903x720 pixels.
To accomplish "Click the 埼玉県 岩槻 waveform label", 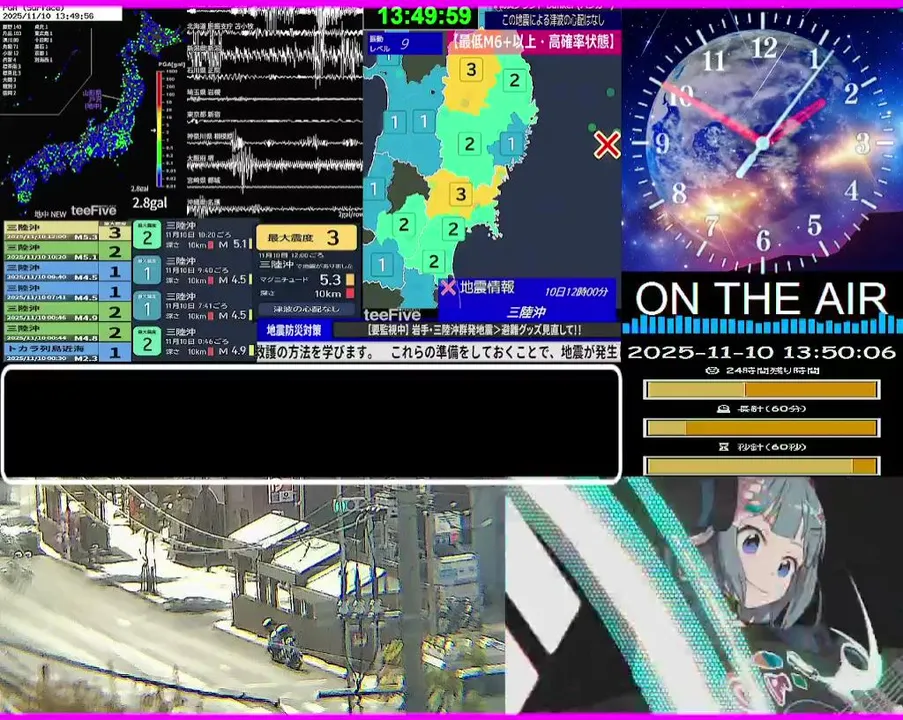I will [x=203, y=92].
